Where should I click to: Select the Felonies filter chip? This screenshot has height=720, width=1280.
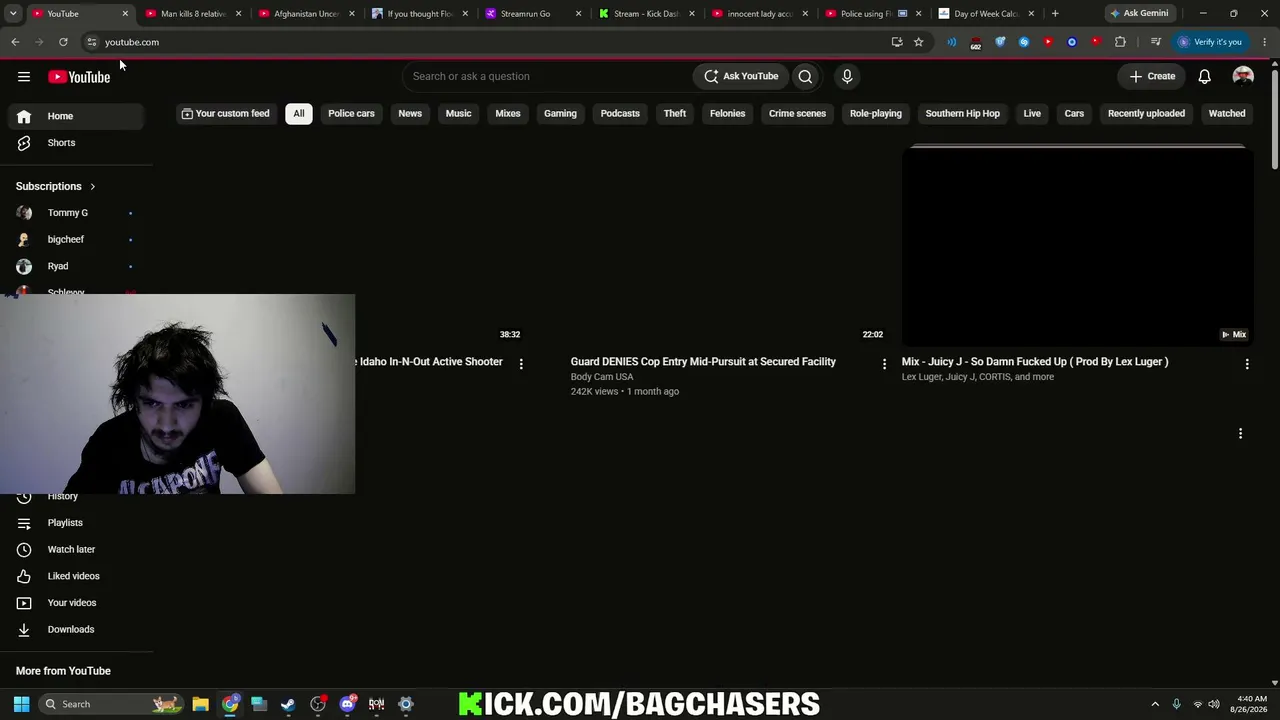pos(728,114)
